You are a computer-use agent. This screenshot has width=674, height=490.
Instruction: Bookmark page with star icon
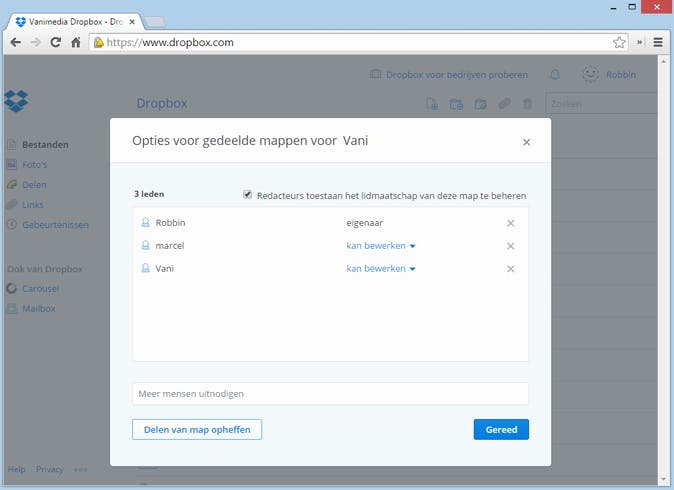(619, 42)
